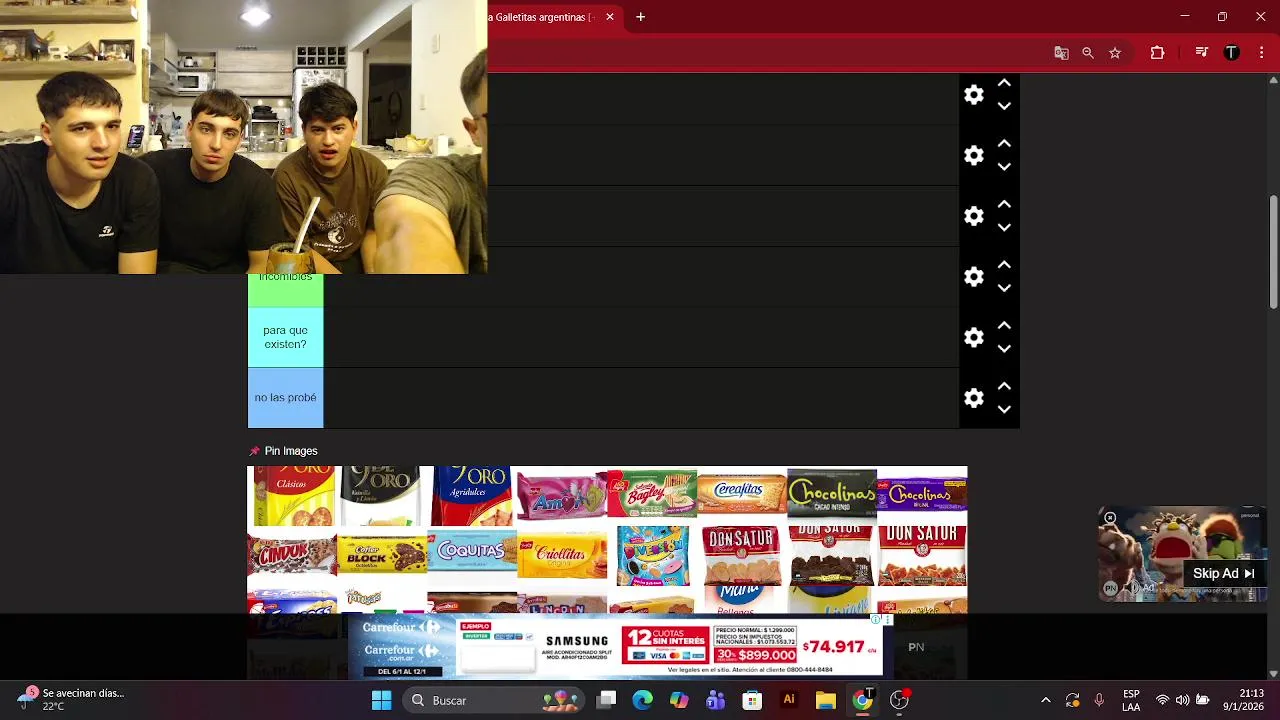Click the Pin Images option
Screen dimensions: 1280x720
point(283,451)
